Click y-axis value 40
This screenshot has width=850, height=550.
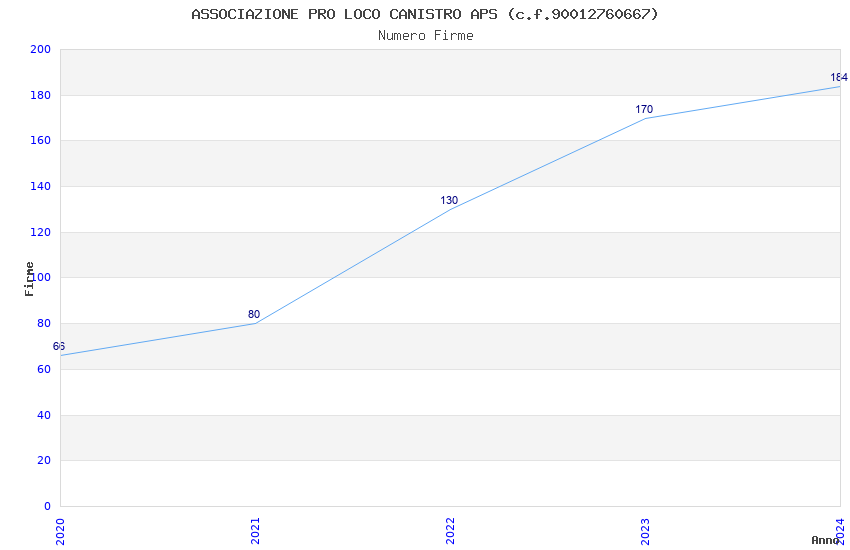[44, 416]
